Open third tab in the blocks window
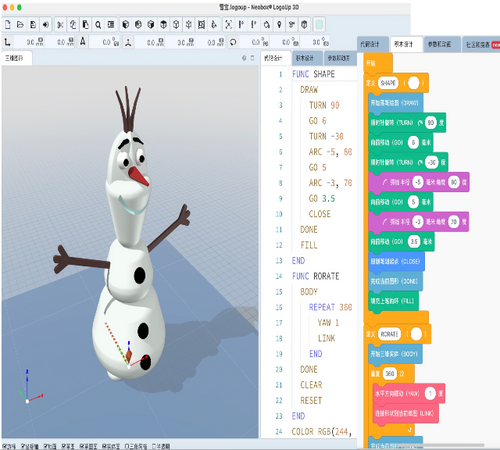 click(442, 44)
